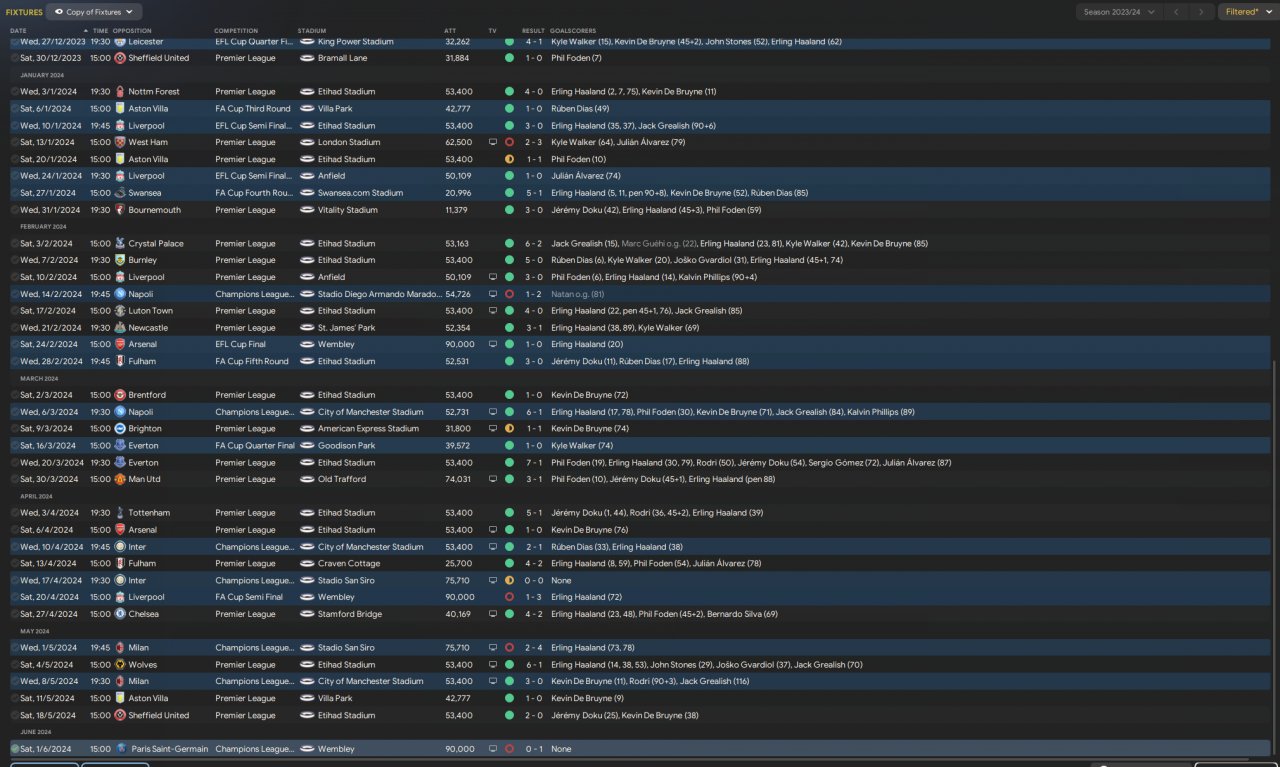Select the Bournemouth fixture row checkbox

coord(15,210)
